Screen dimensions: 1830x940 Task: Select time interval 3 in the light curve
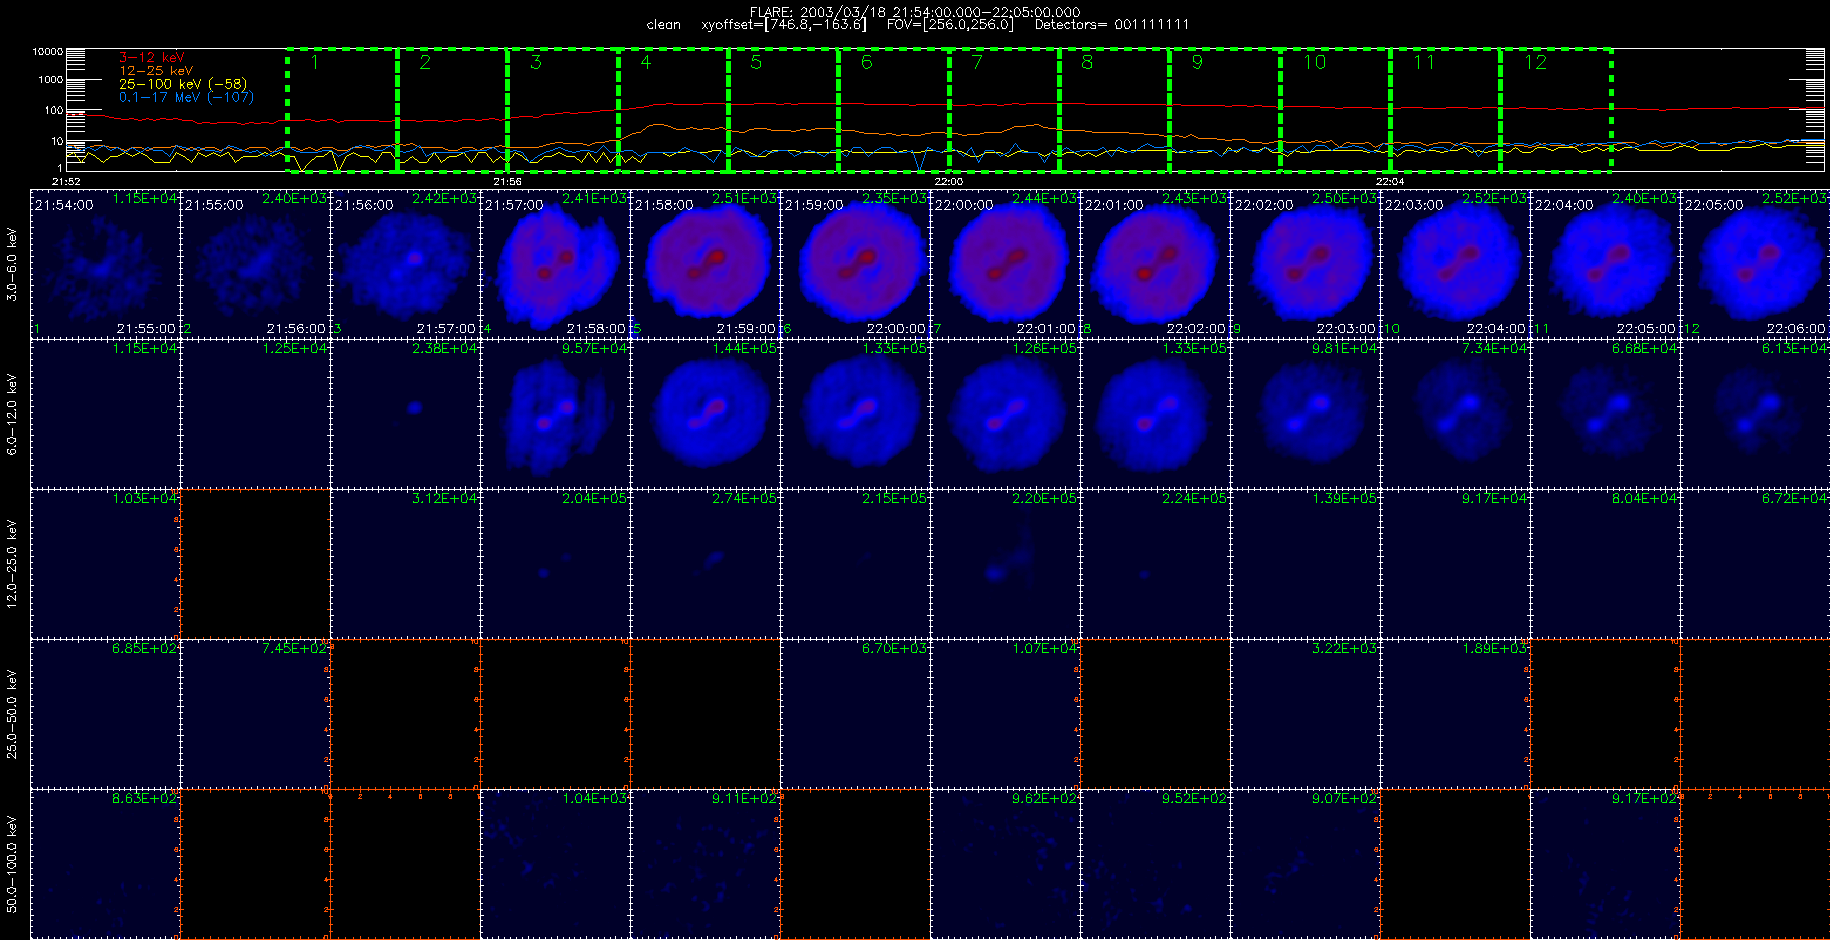coord(563,110)
